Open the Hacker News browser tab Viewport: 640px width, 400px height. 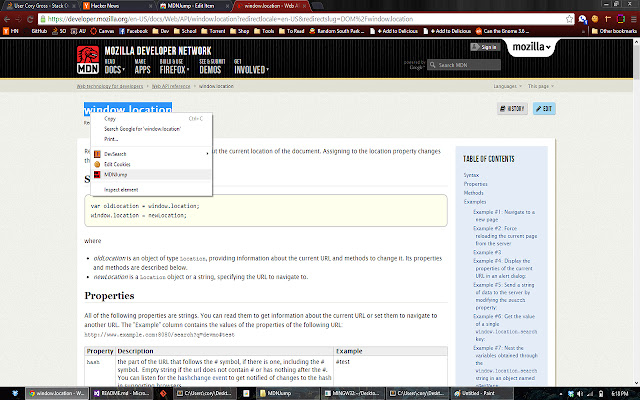click(x=116, y=6)
